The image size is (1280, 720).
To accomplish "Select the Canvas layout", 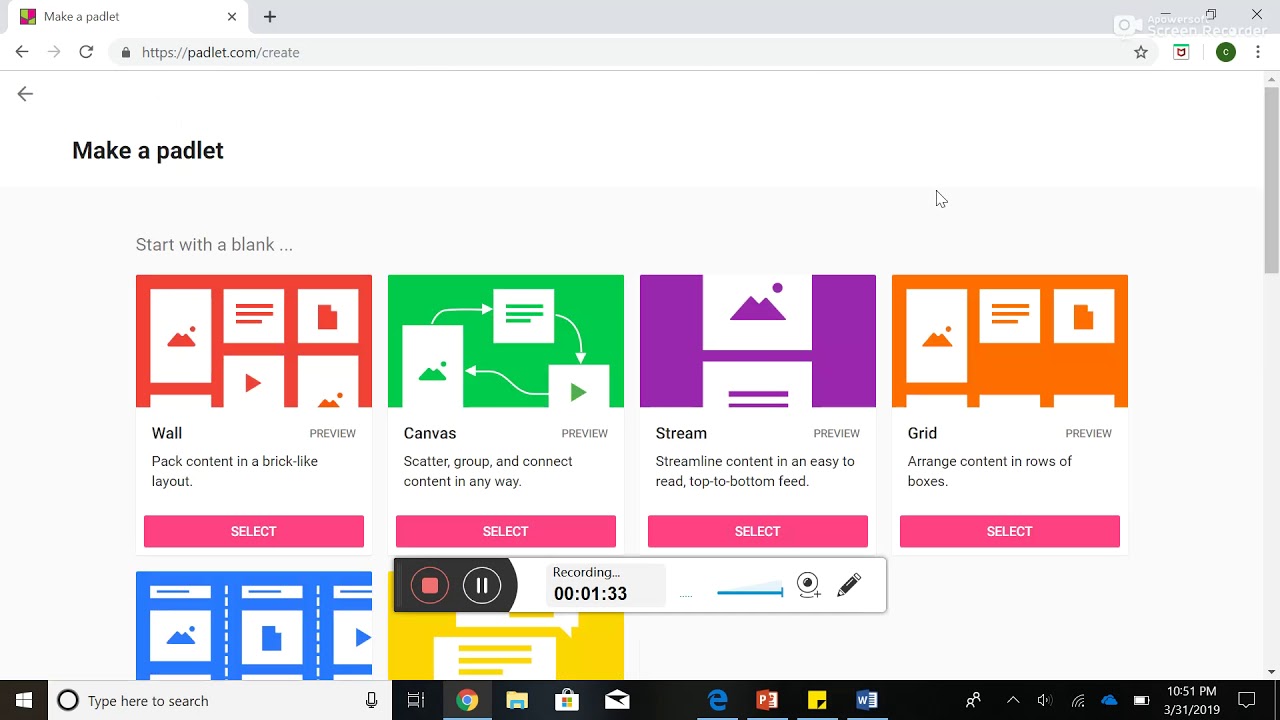I will click(x=506, y=531).
